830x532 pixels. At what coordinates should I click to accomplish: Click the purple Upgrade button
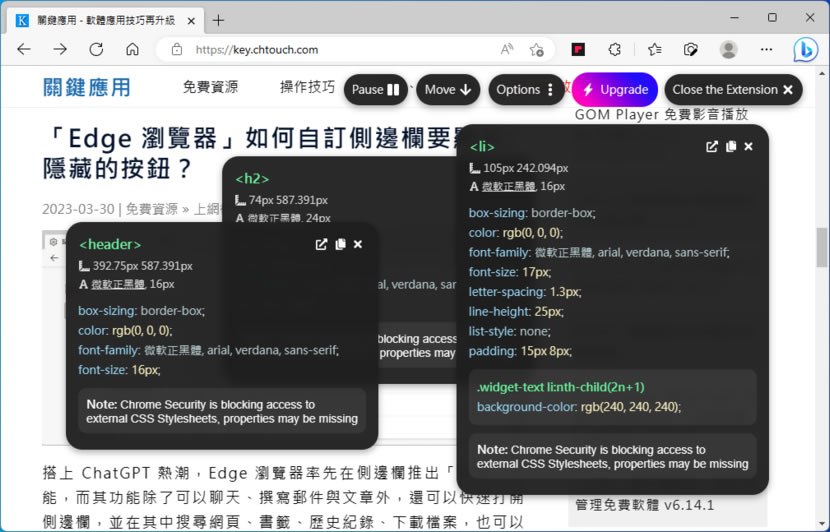[614, 90]
